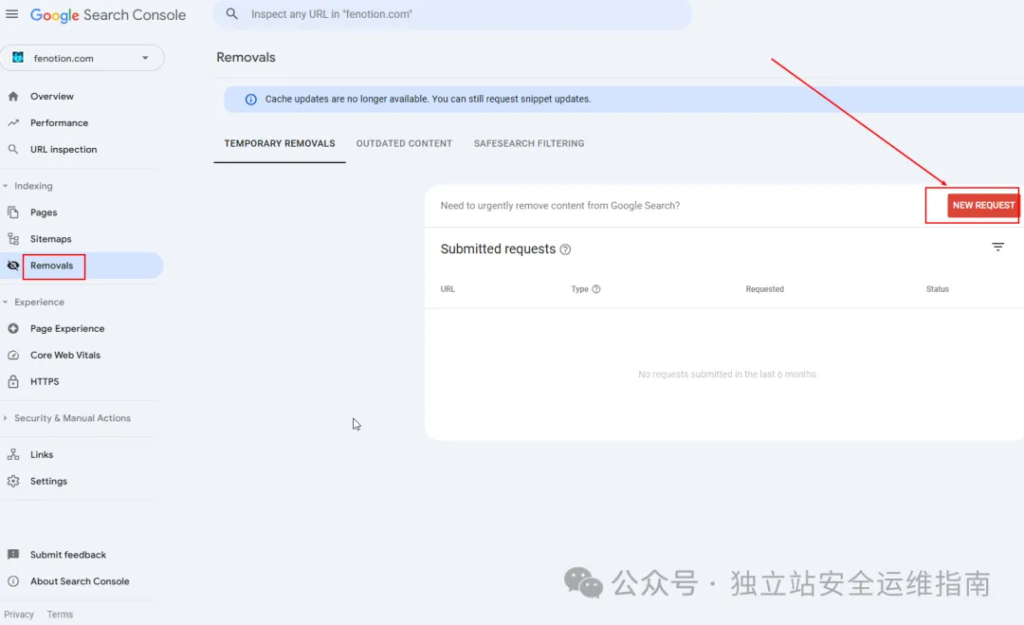Click the Performance trend icon

pos(13,123)
